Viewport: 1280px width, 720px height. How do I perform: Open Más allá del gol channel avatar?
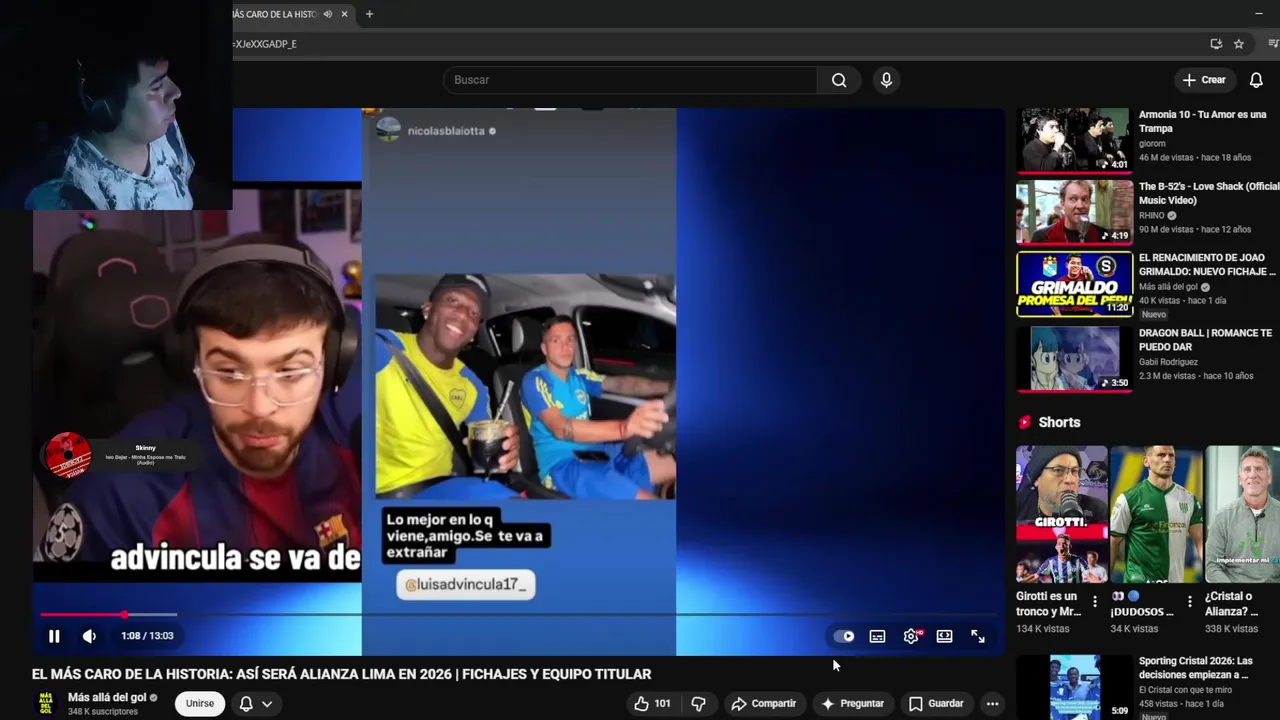46,704
